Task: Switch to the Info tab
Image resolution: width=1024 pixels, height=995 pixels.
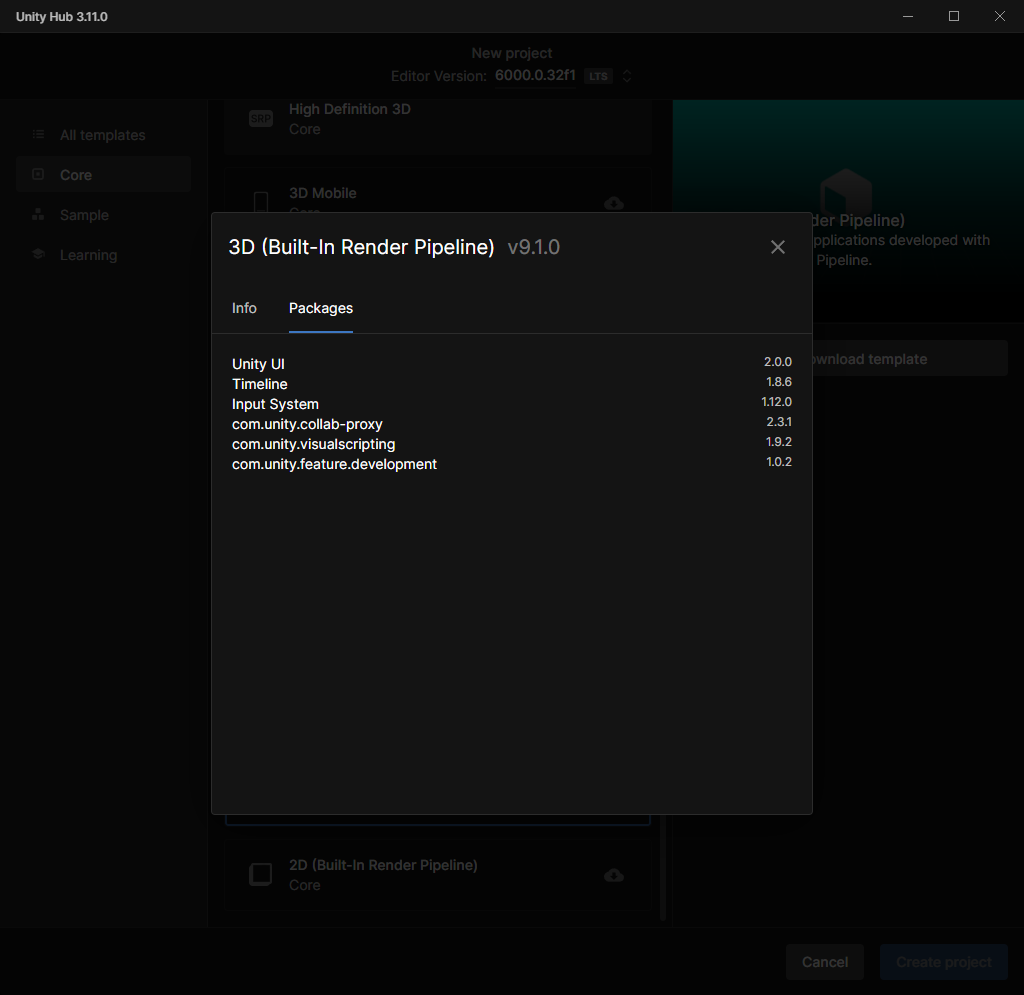Action: (244, 308)
